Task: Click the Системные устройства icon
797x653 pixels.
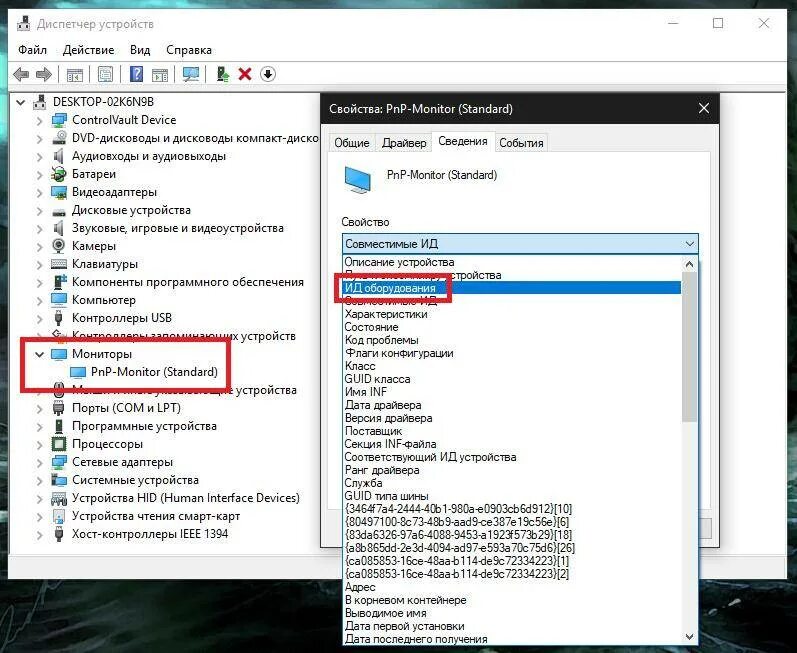Action: point(59,480)
